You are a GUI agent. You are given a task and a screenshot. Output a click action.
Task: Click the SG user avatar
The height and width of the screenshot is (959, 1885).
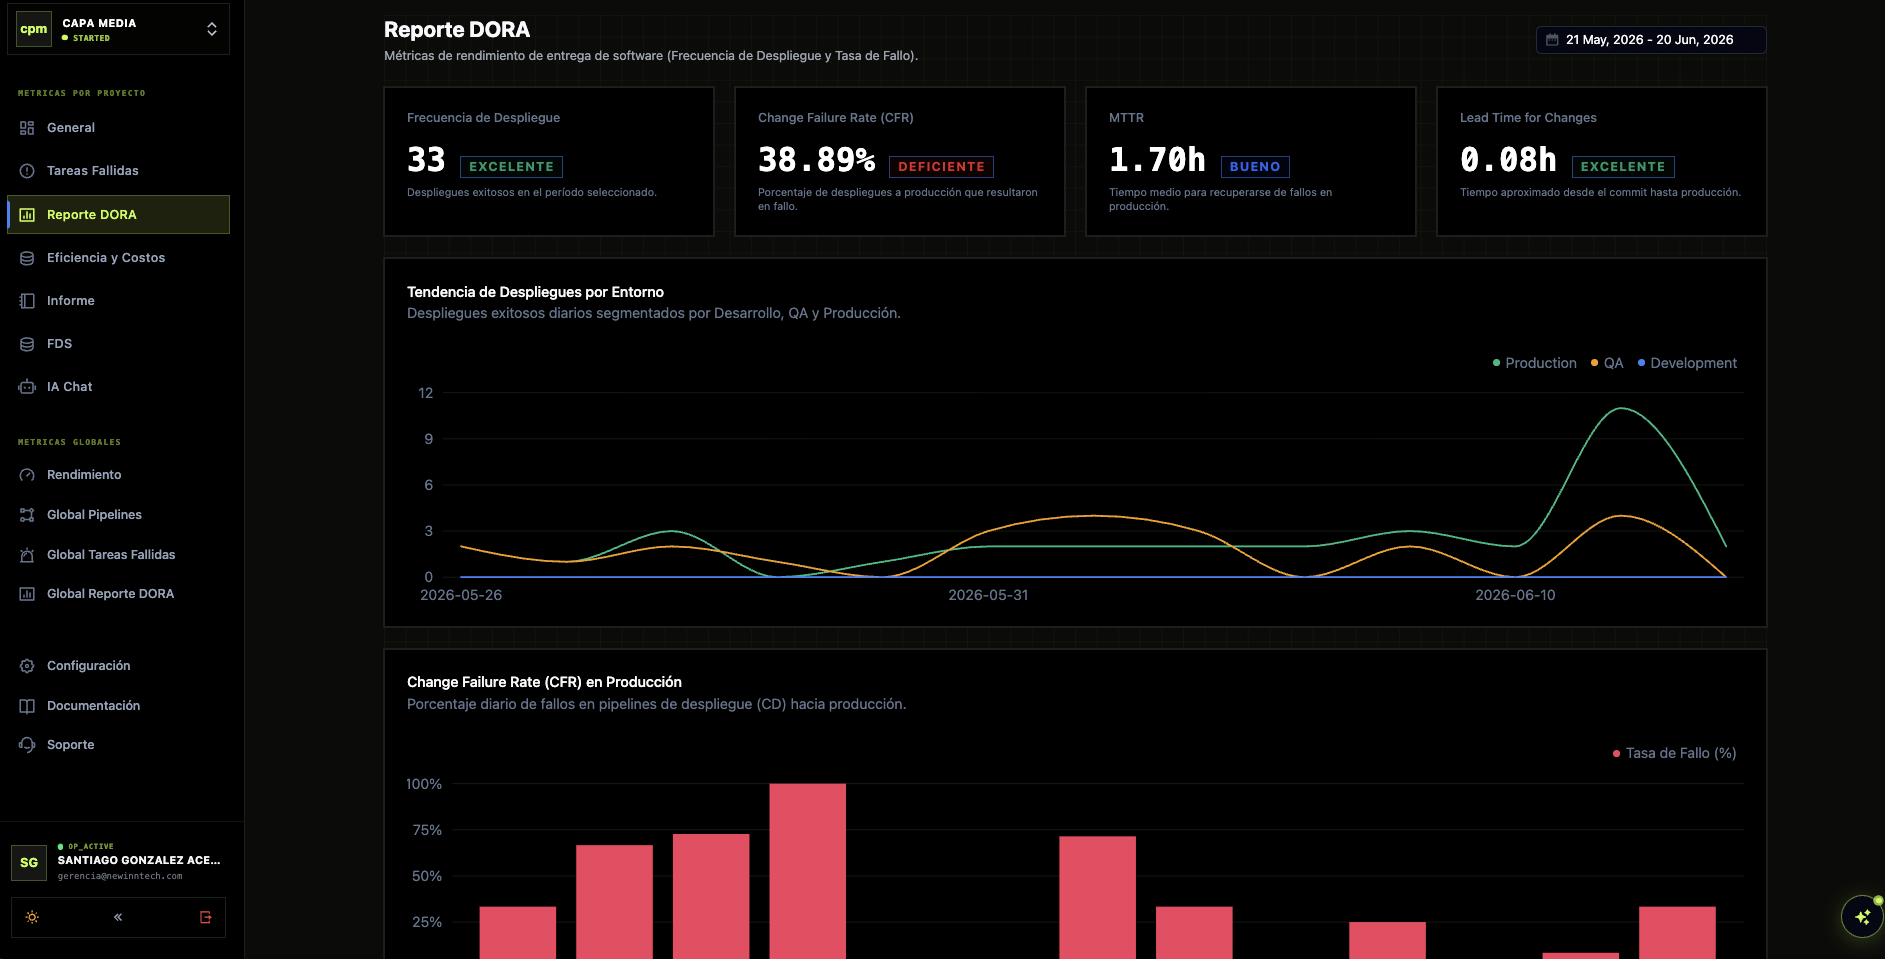pos(29,862)
